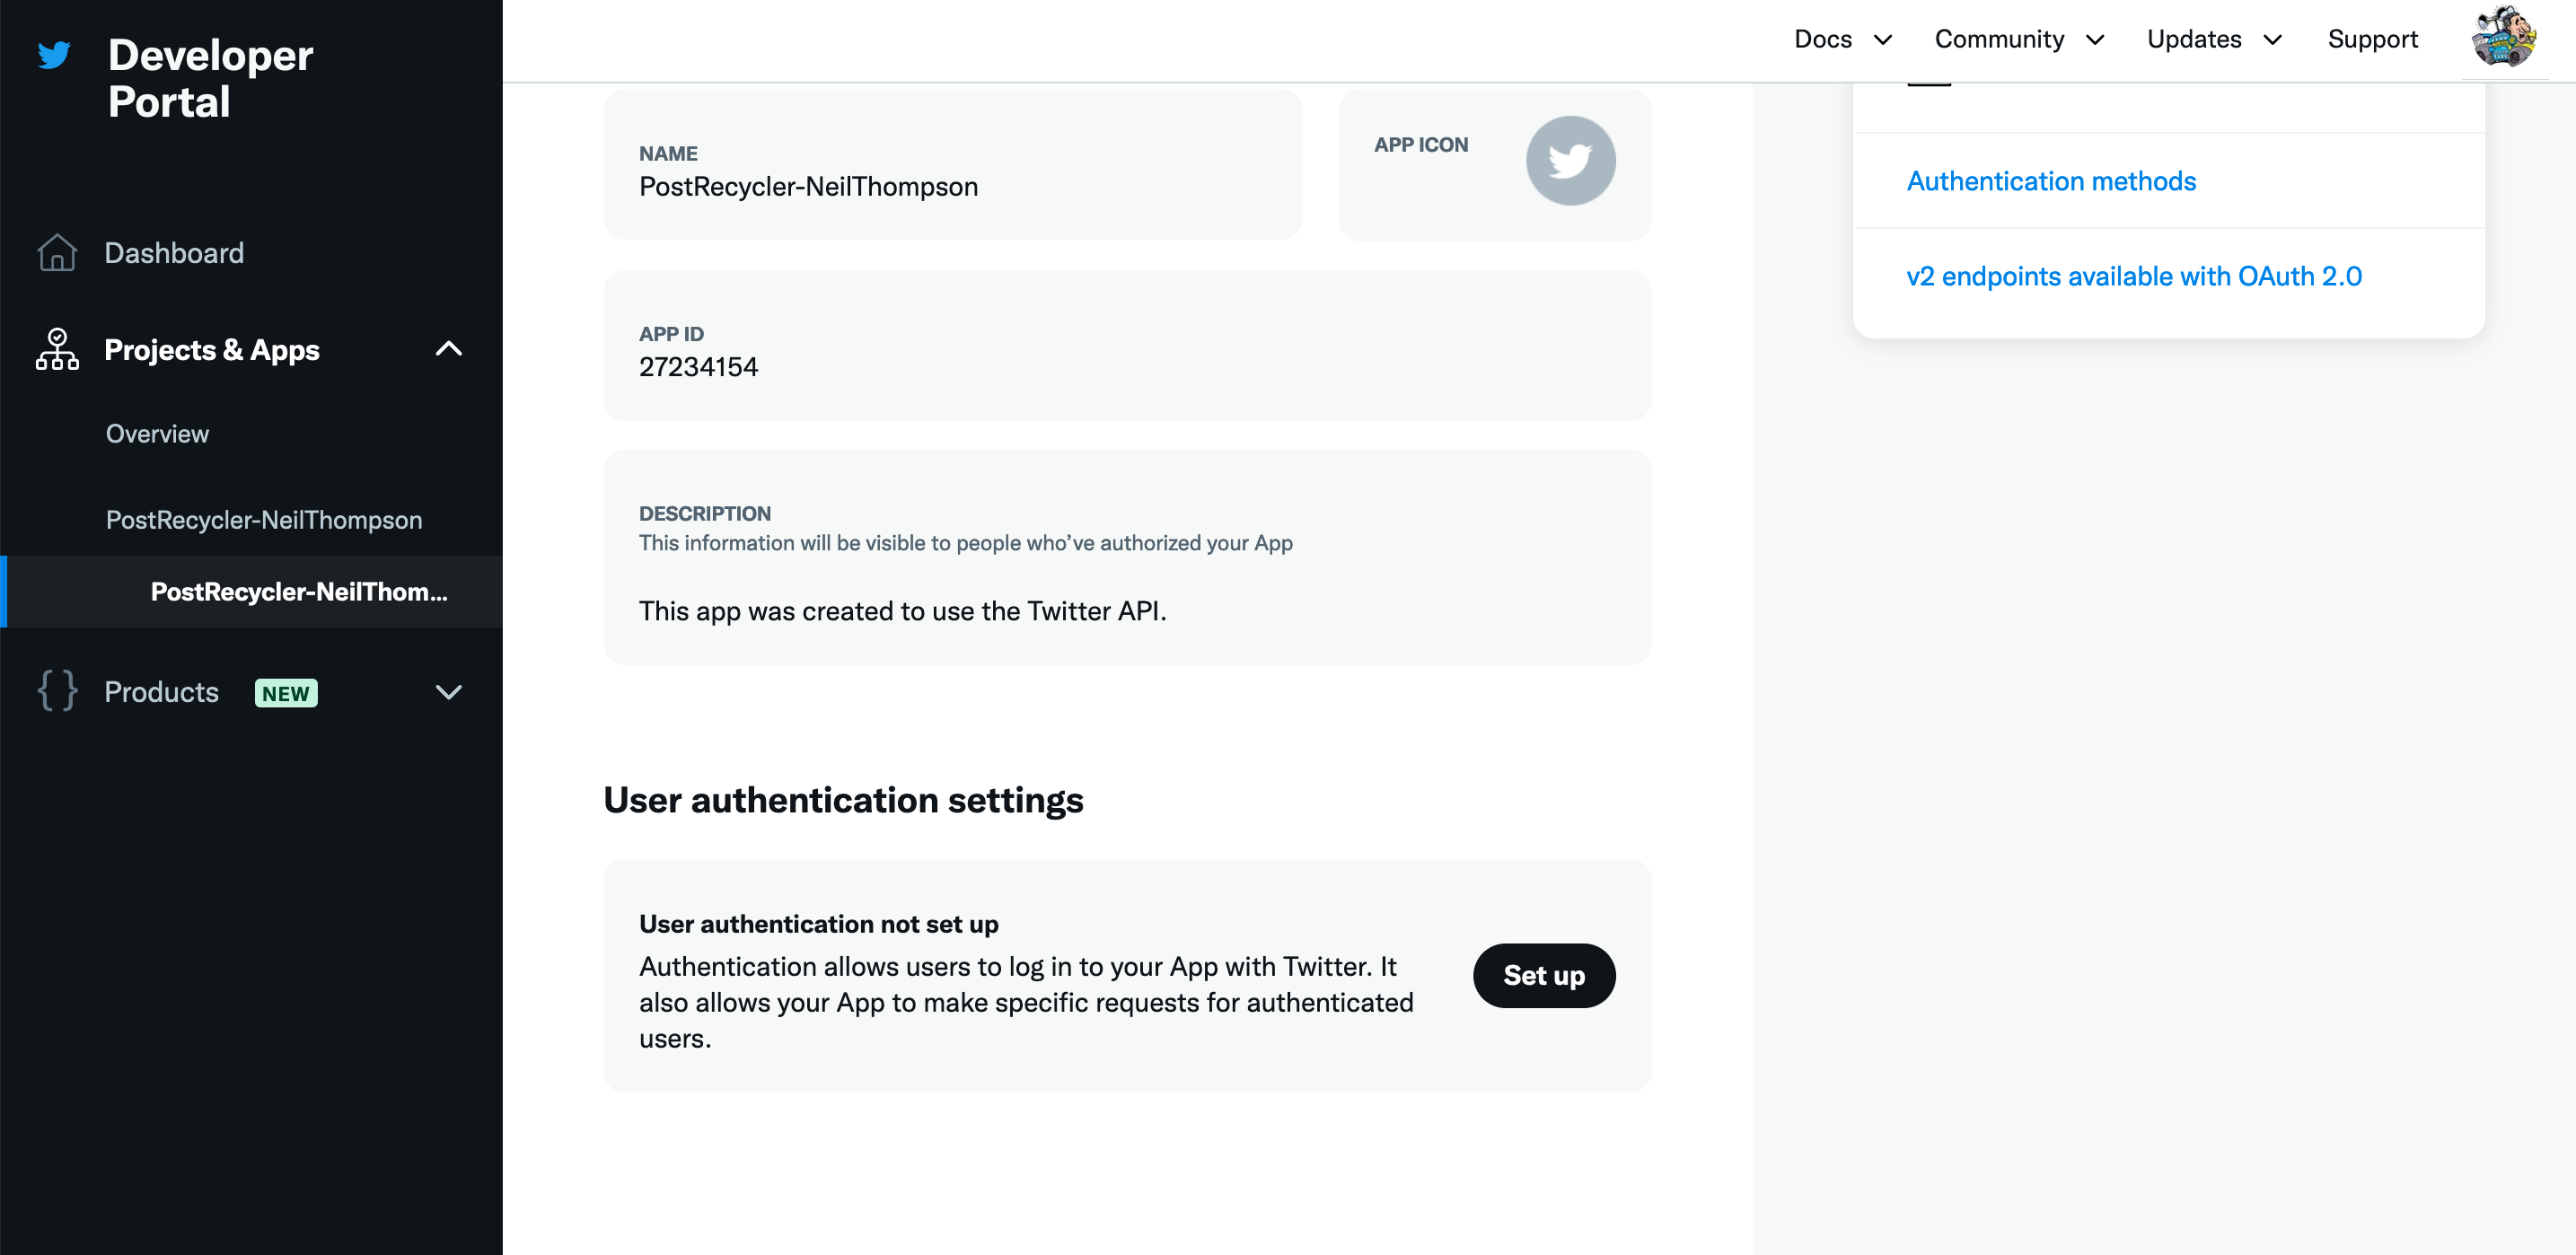Click the APP ICON label
This screenshot has width=2576, height=1255.
tap(1420, 145)
